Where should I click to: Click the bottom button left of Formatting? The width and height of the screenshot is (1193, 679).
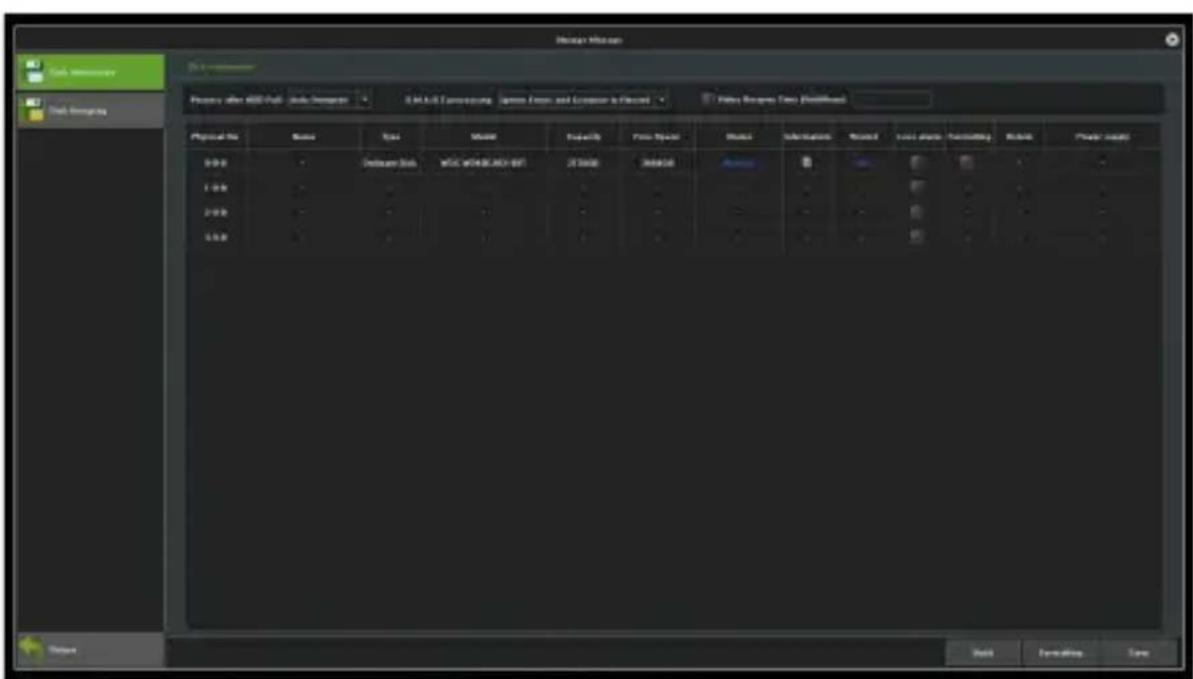982,653
